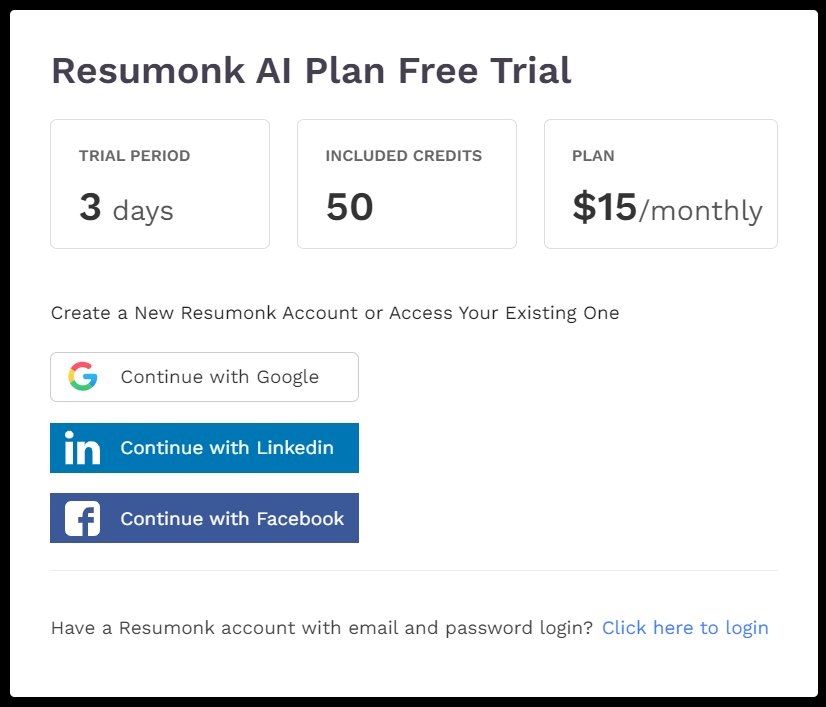Click the $15 price value
The width and height of the screenshot is (826, 707).
[605, 207]
